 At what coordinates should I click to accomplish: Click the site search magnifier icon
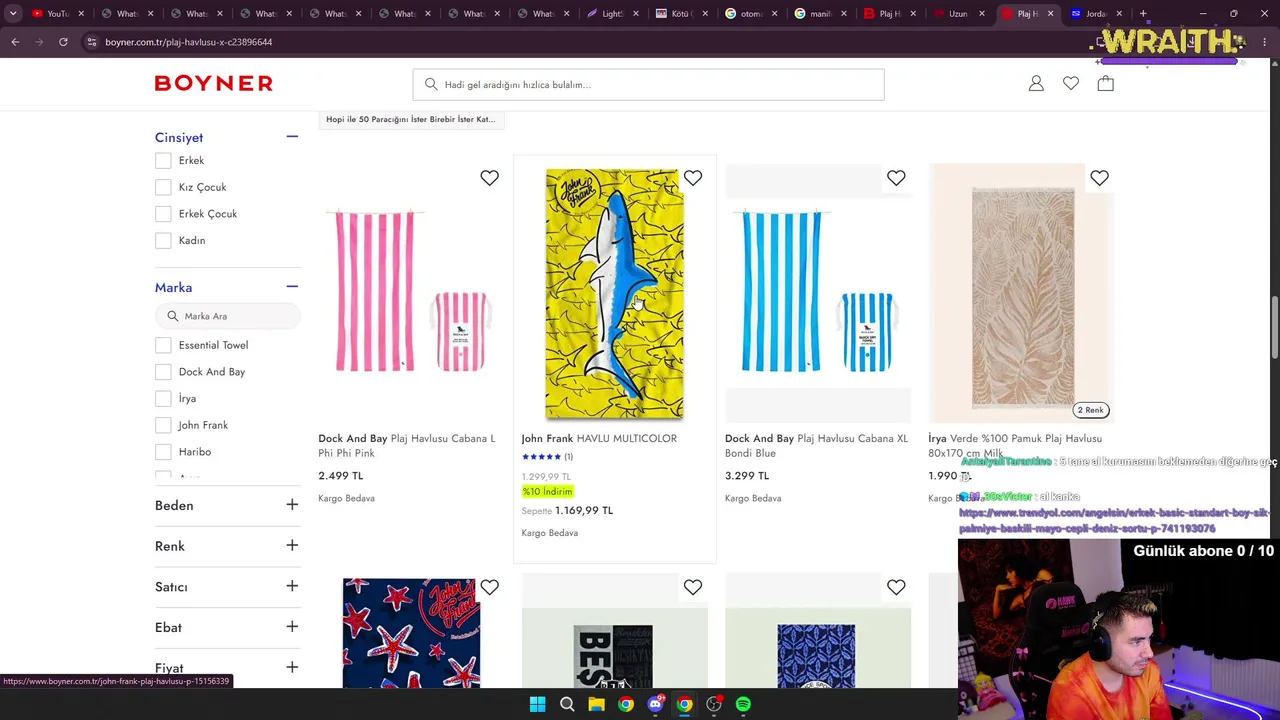[x=431, y=84]
